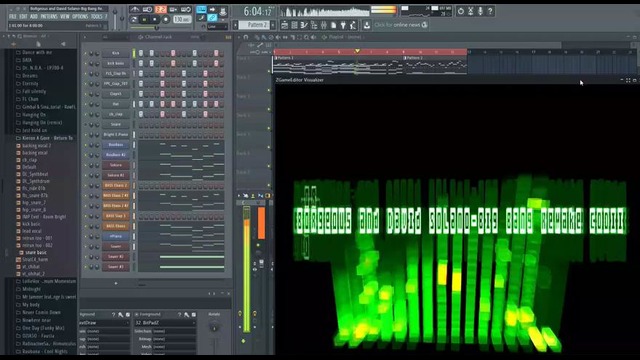This screenshot has width=640, height=360.
Task: Toggle the 3.2 countdown before recording
Action: (161, 9)
